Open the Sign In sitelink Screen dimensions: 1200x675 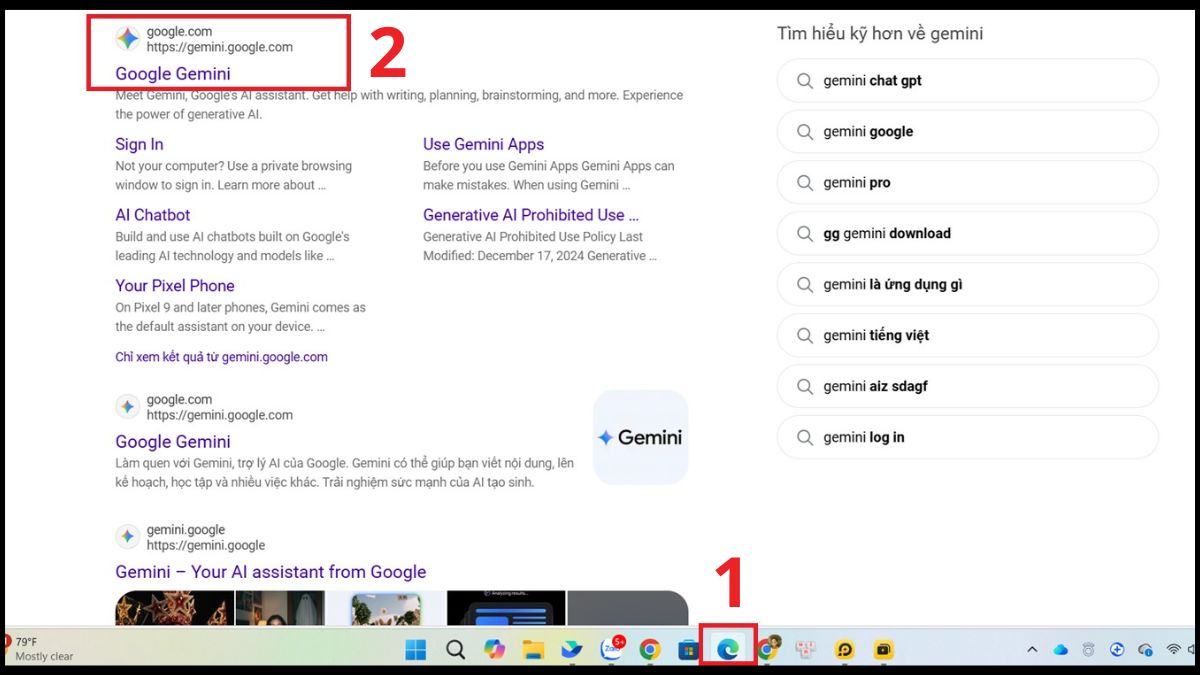(139, 144)
